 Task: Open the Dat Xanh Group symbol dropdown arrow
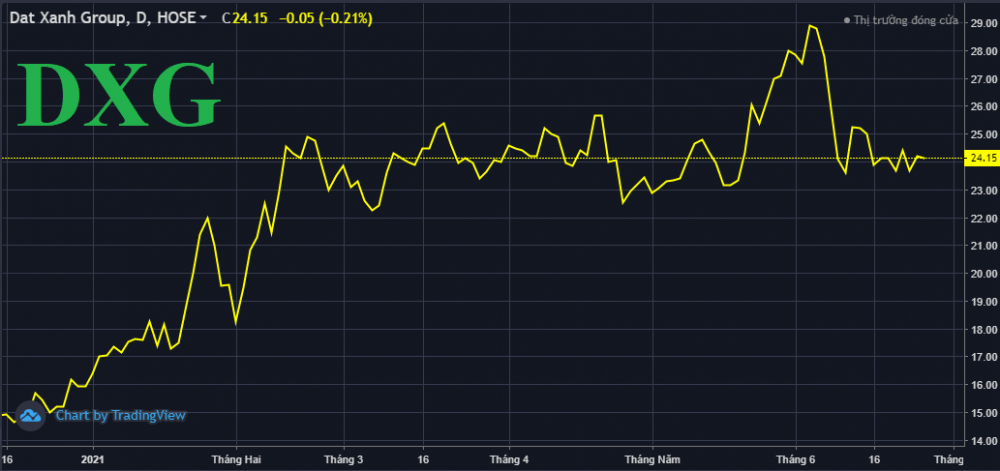pos(203,18)
